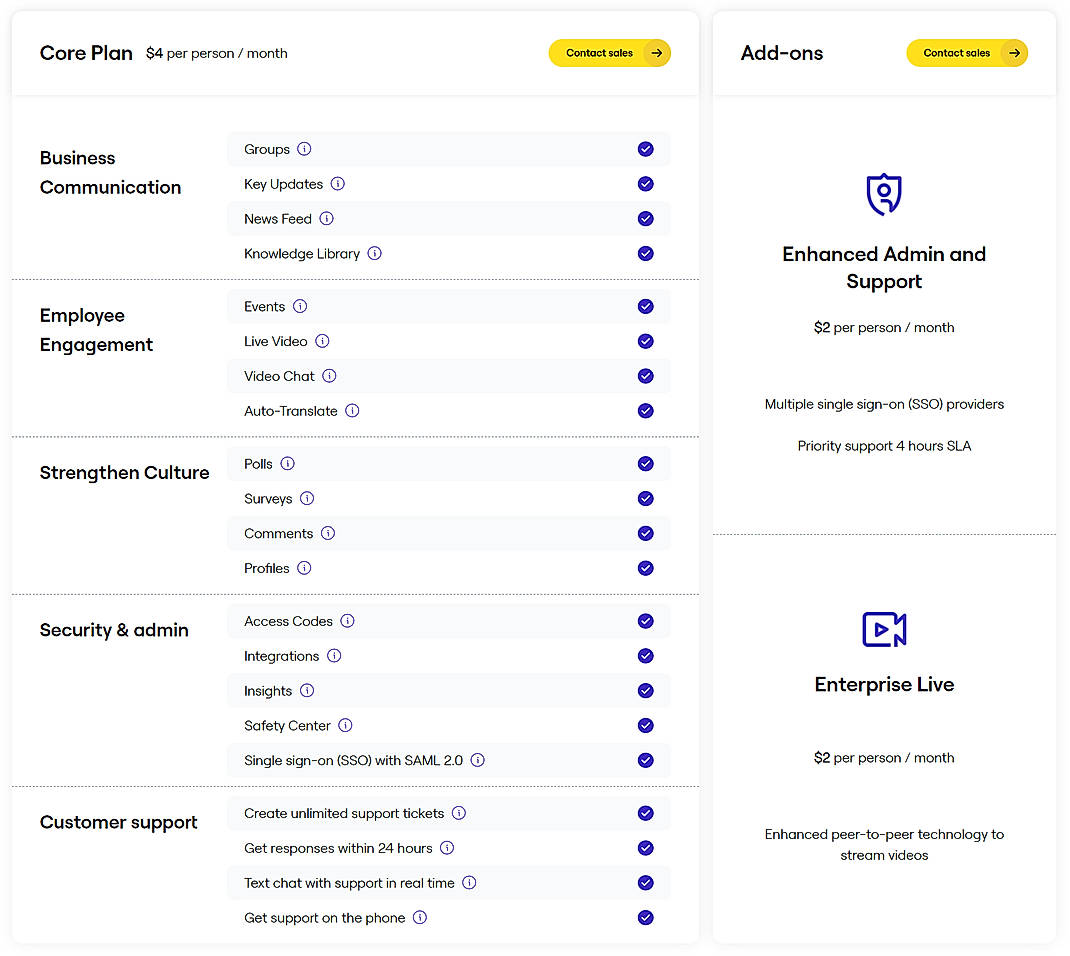Click the info icon beside Safety Center
1070x956 pixels.
[345, 726]
